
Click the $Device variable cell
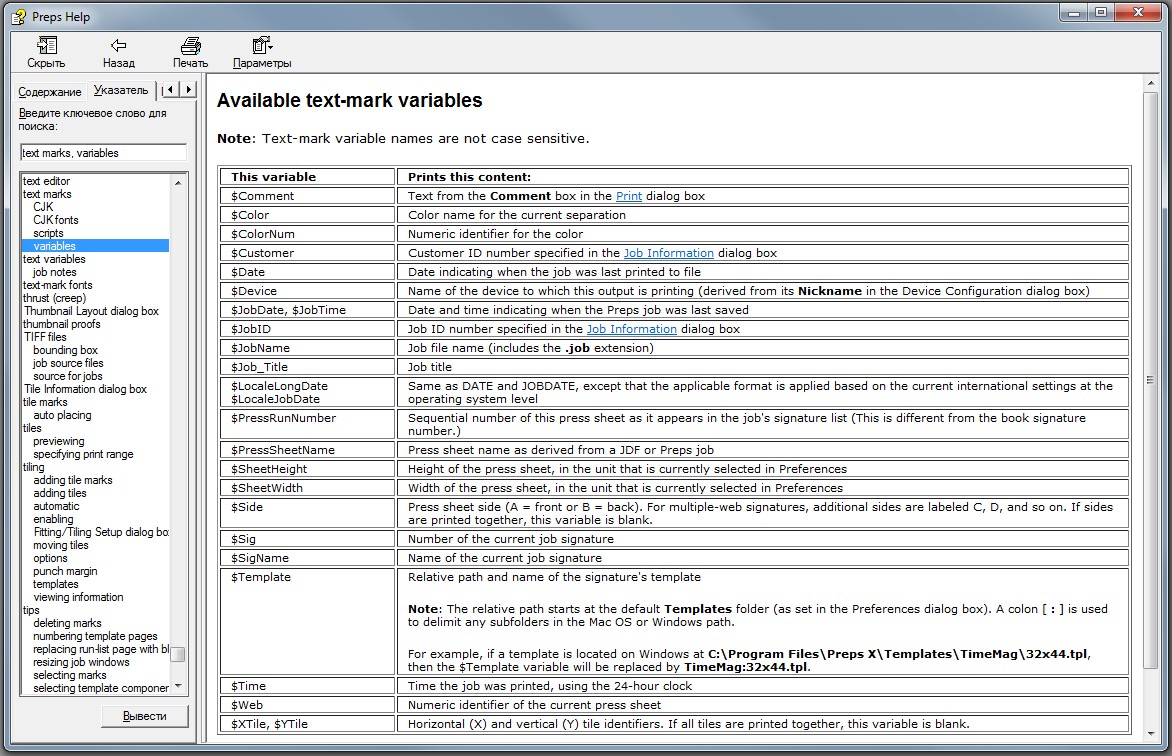click(307, 291)
